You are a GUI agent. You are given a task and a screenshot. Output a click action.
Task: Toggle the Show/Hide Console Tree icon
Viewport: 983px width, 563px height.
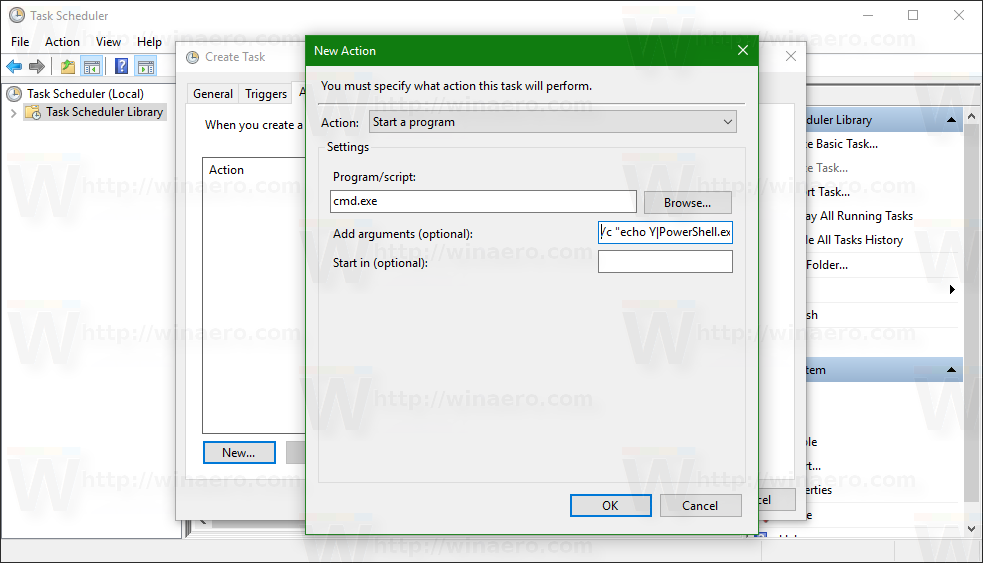click(92, 66)
